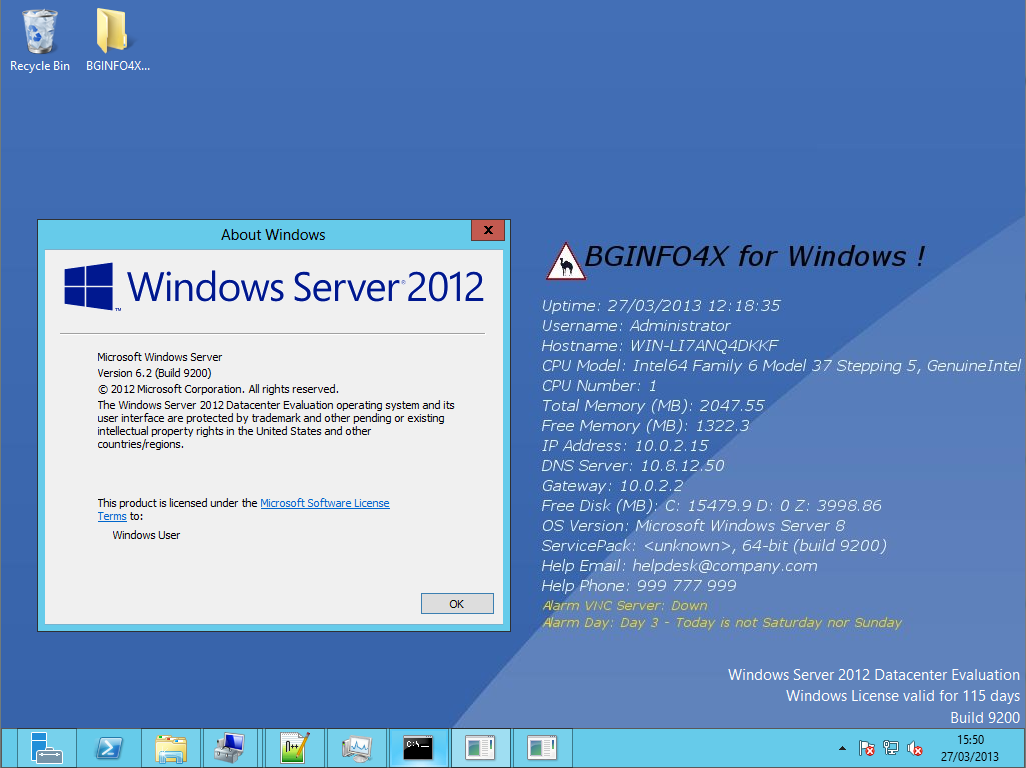Open File Explorer from the taskbar

point(171,748)
